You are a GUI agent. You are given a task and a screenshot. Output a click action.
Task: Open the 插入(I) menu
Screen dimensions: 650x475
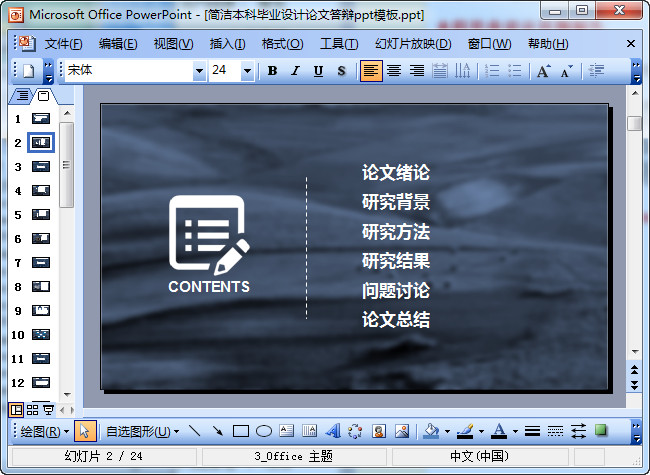[x=227, y=44]
